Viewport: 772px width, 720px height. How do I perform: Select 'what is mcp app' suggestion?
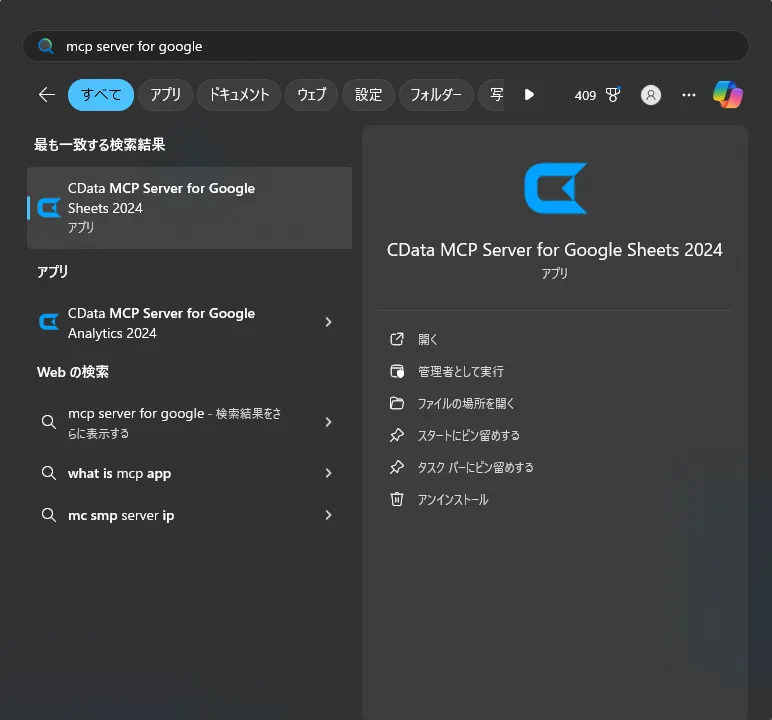pos(190,473)
